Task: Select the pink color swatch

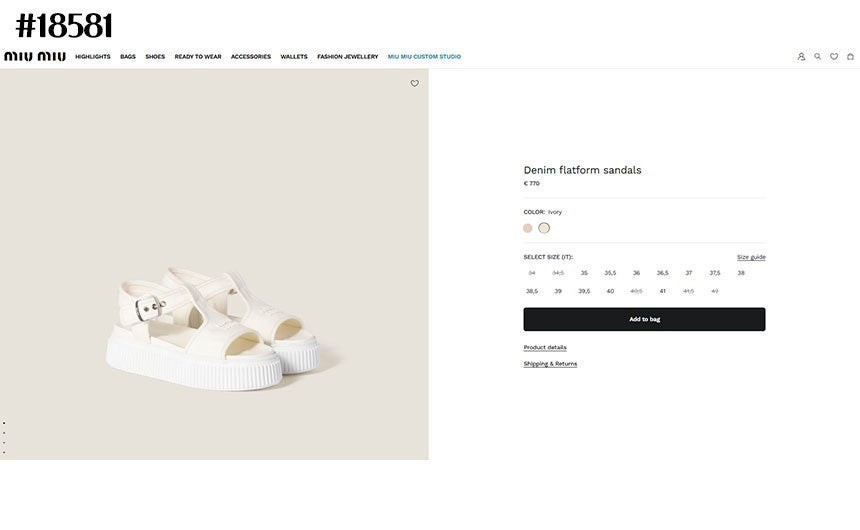Action: (x=528, y=228)
